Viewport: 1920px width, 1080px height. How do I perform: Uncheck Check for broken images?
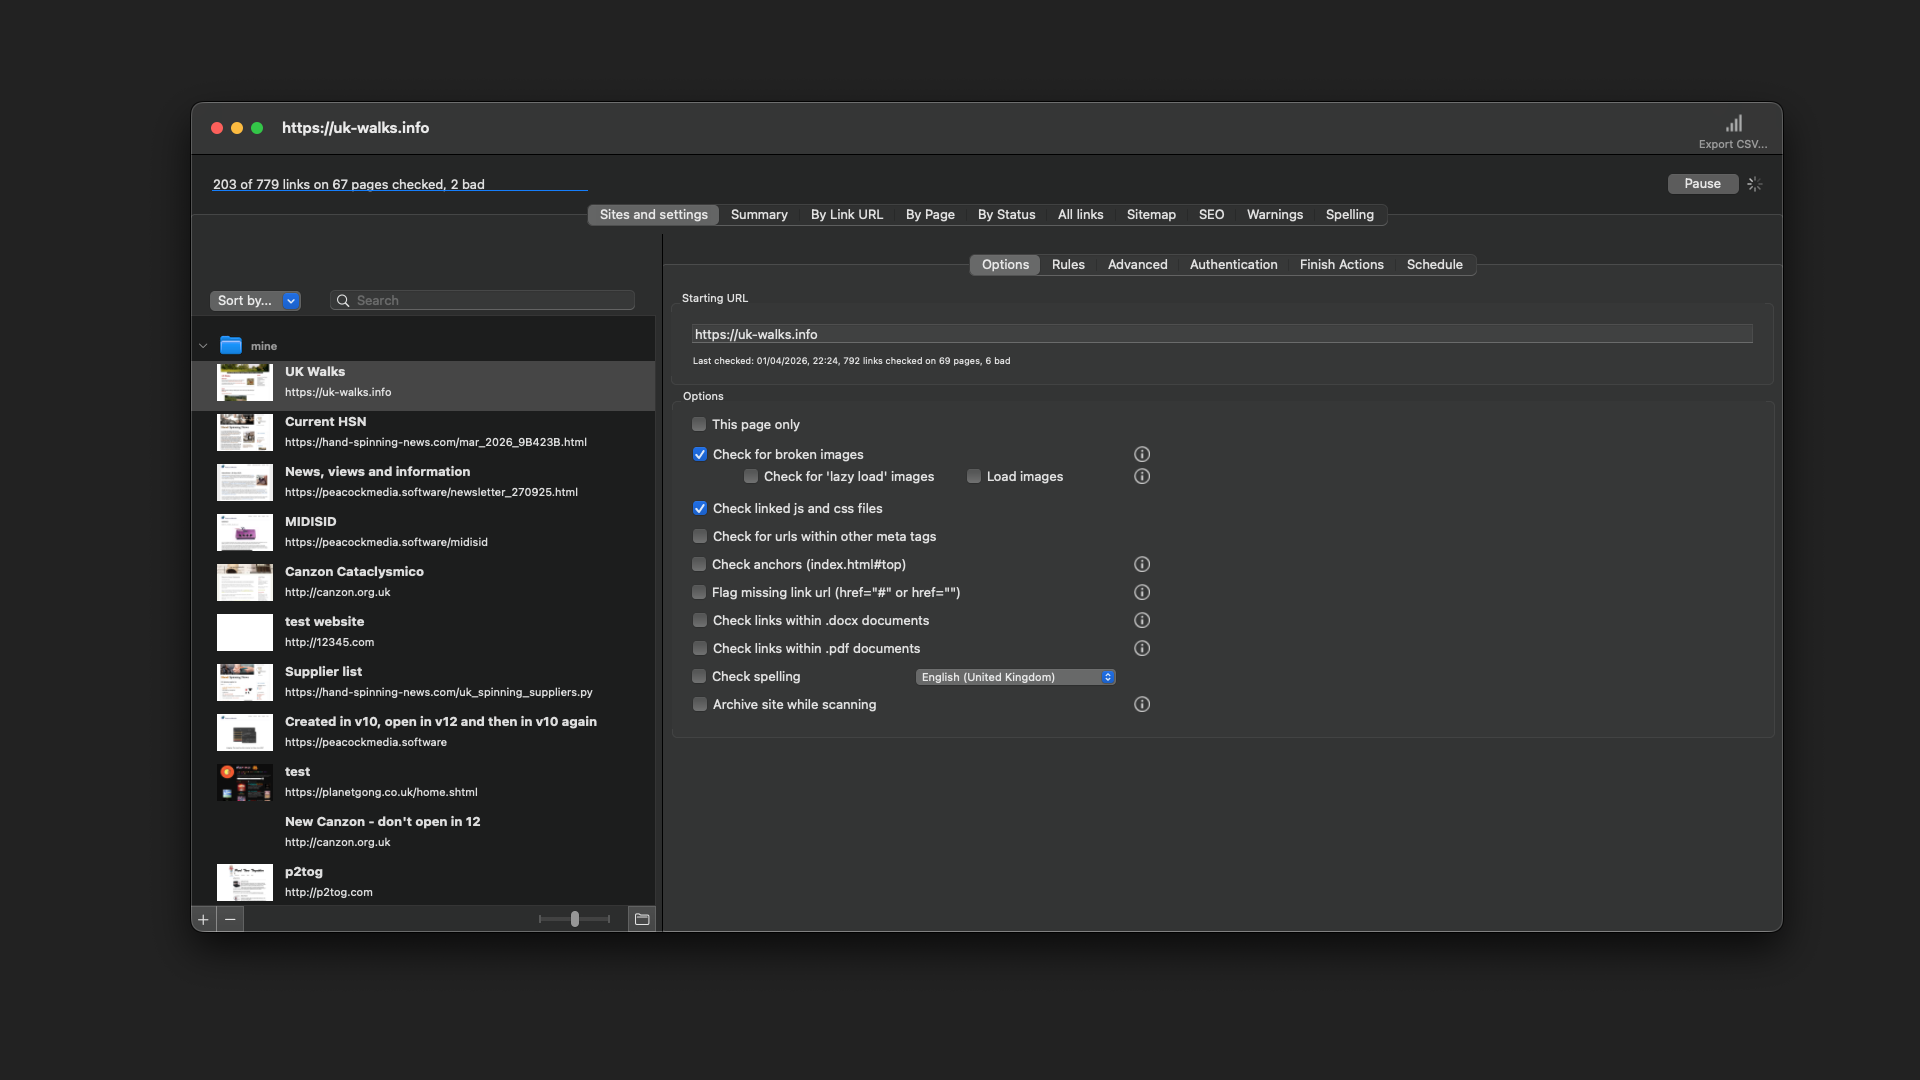click(x=700, y=454)
